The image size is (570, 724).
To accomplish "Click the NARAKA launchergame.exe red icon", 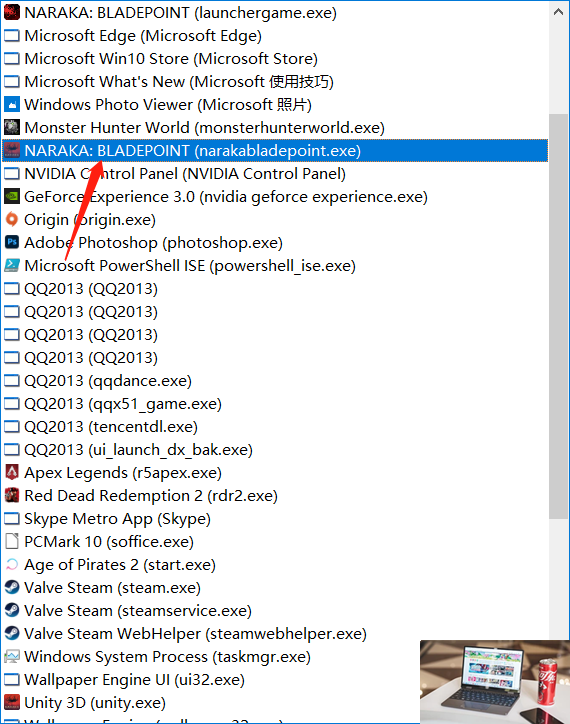I will tap(12, 12).
